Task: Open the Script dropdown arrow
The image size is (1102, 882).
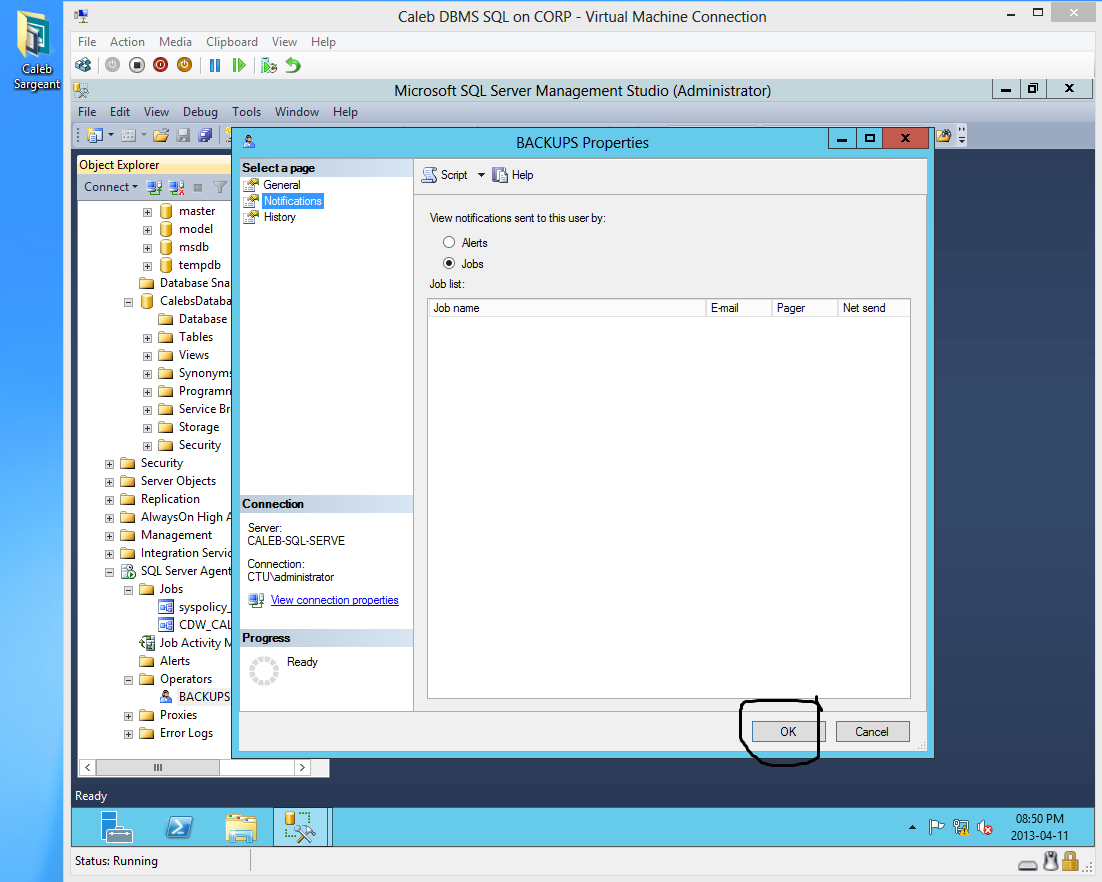Action: tap(481, 175)
